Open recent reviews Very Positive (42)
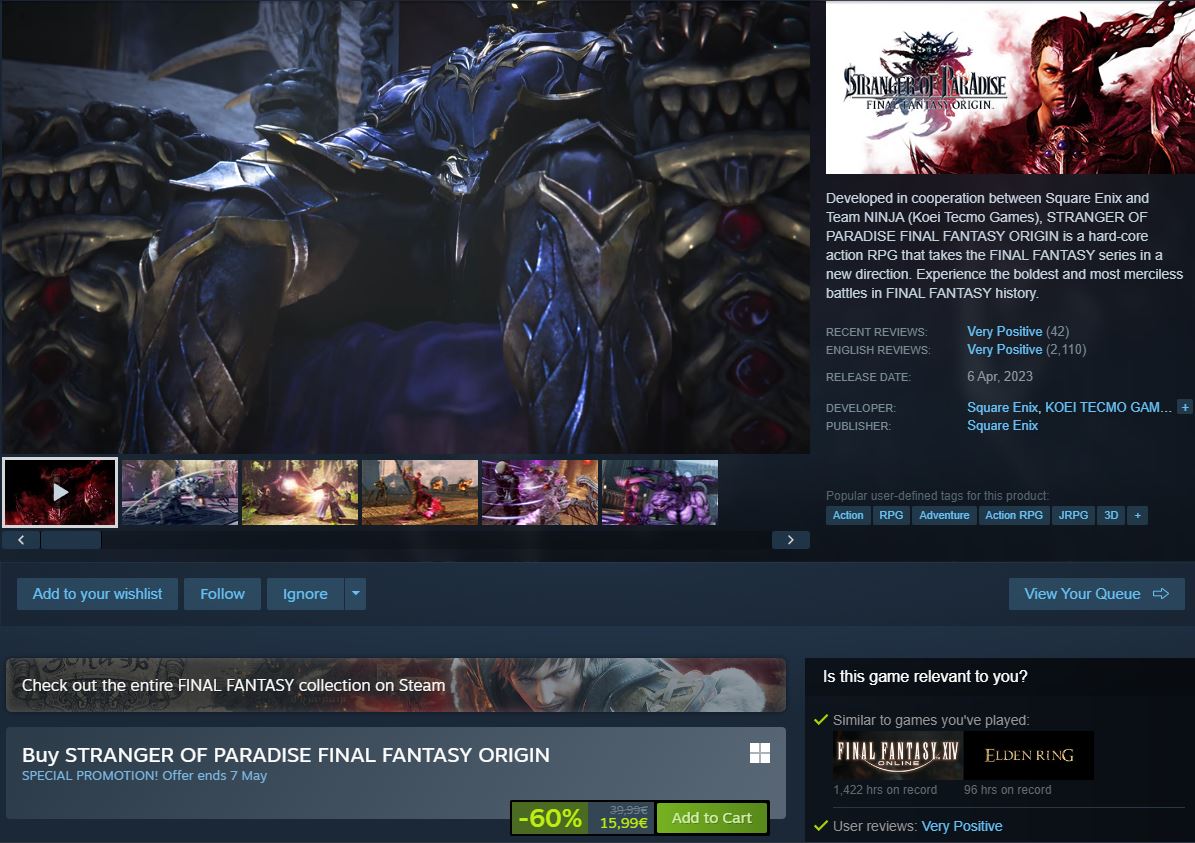The image size is (1195, 843). (x=1018, y=332)
